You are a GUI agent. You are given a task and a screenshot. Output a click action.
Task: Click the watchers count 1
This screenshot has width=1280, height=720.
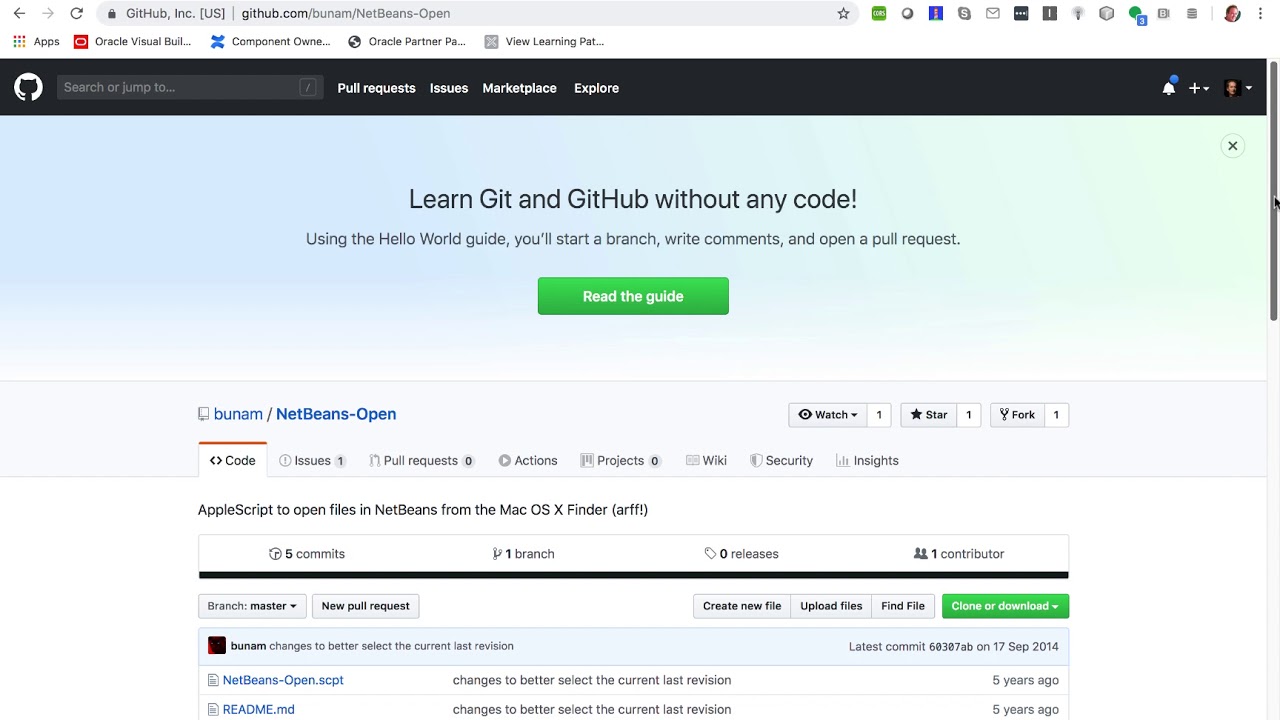pos(879,415)
